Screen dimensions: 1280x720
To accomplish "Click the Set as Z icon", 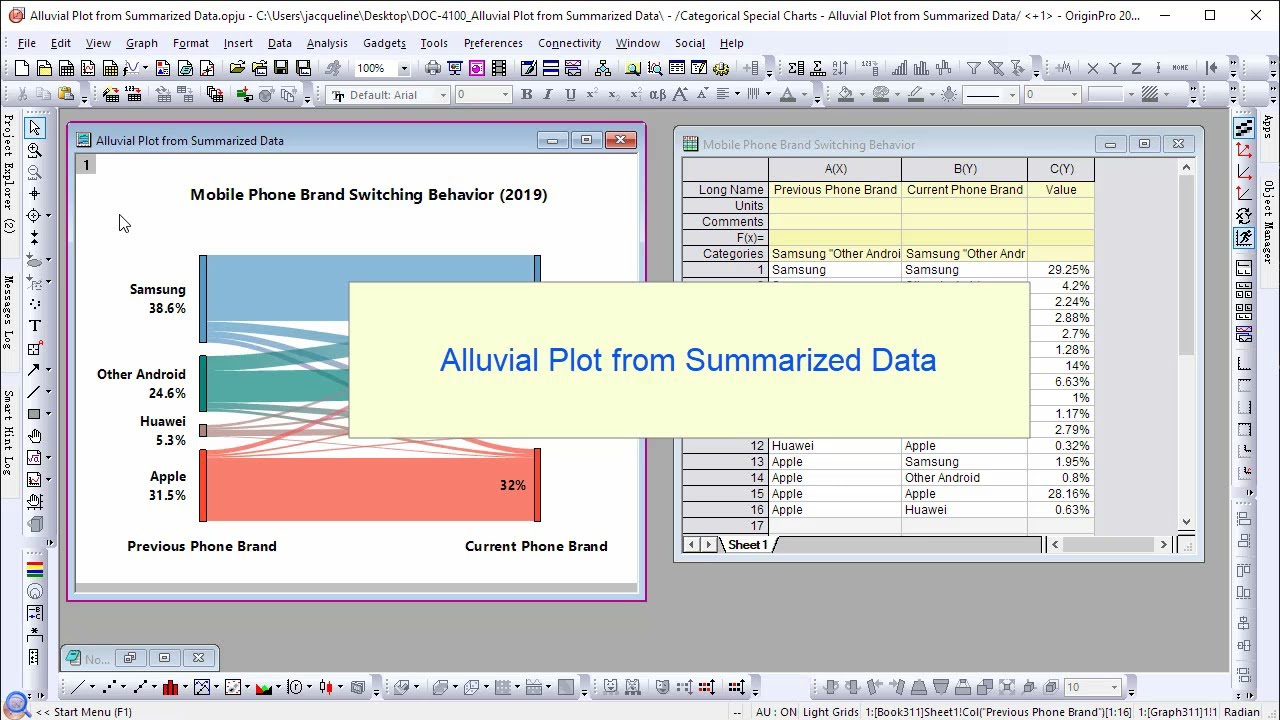I will point(1137,68).
